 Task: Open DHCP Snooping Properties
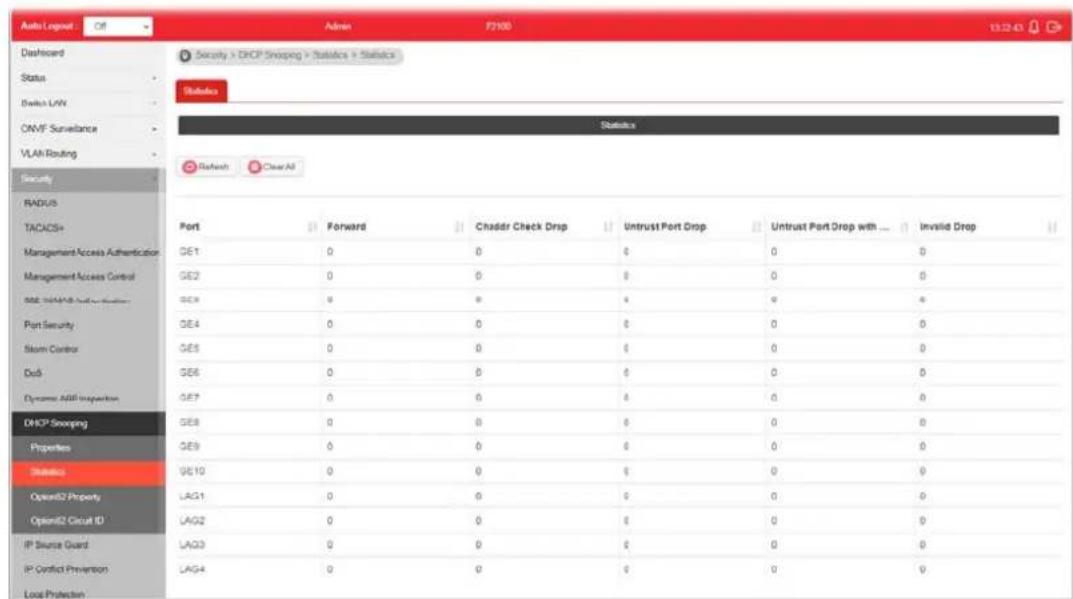pos(88,448)
